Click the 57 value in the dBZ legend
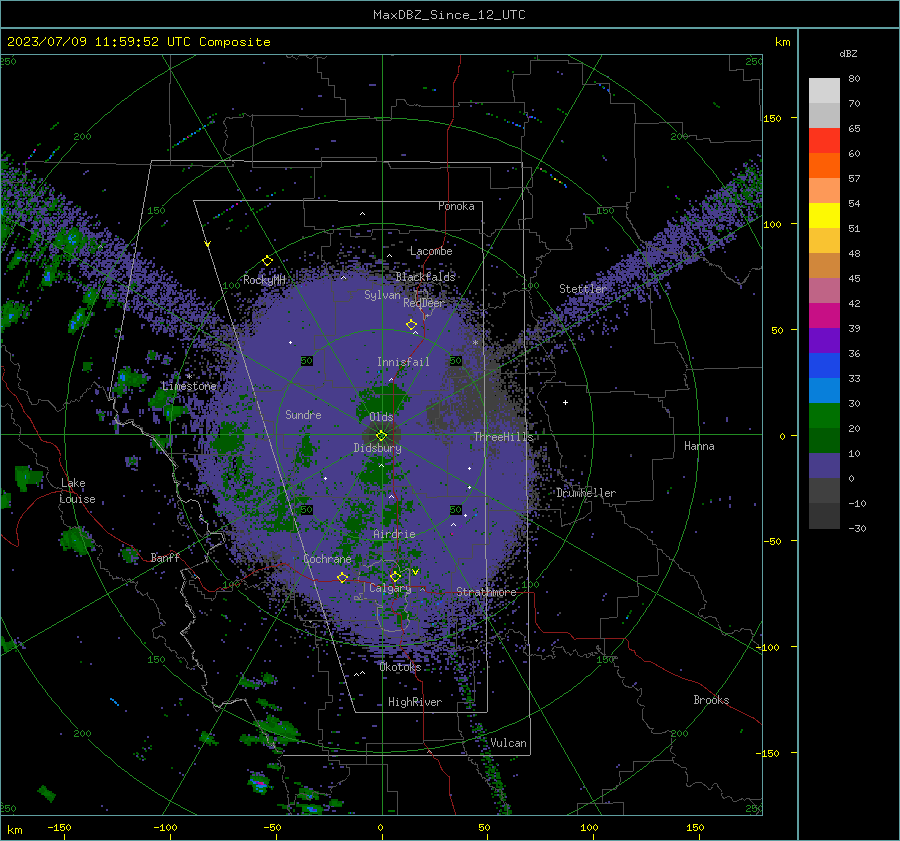This screenshot has width=900, height=841. pyautogui.click(x=854, y=179)
